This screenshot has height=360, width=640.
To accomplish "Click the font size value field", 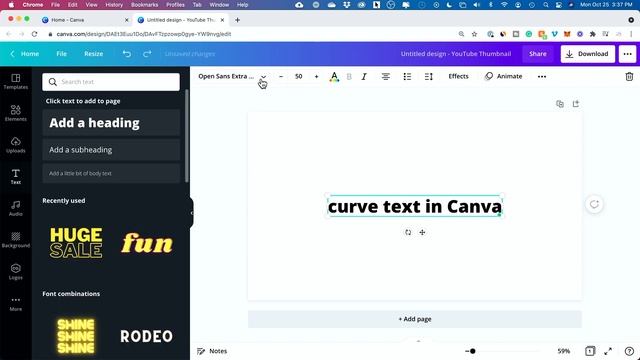I will point(298,76).
